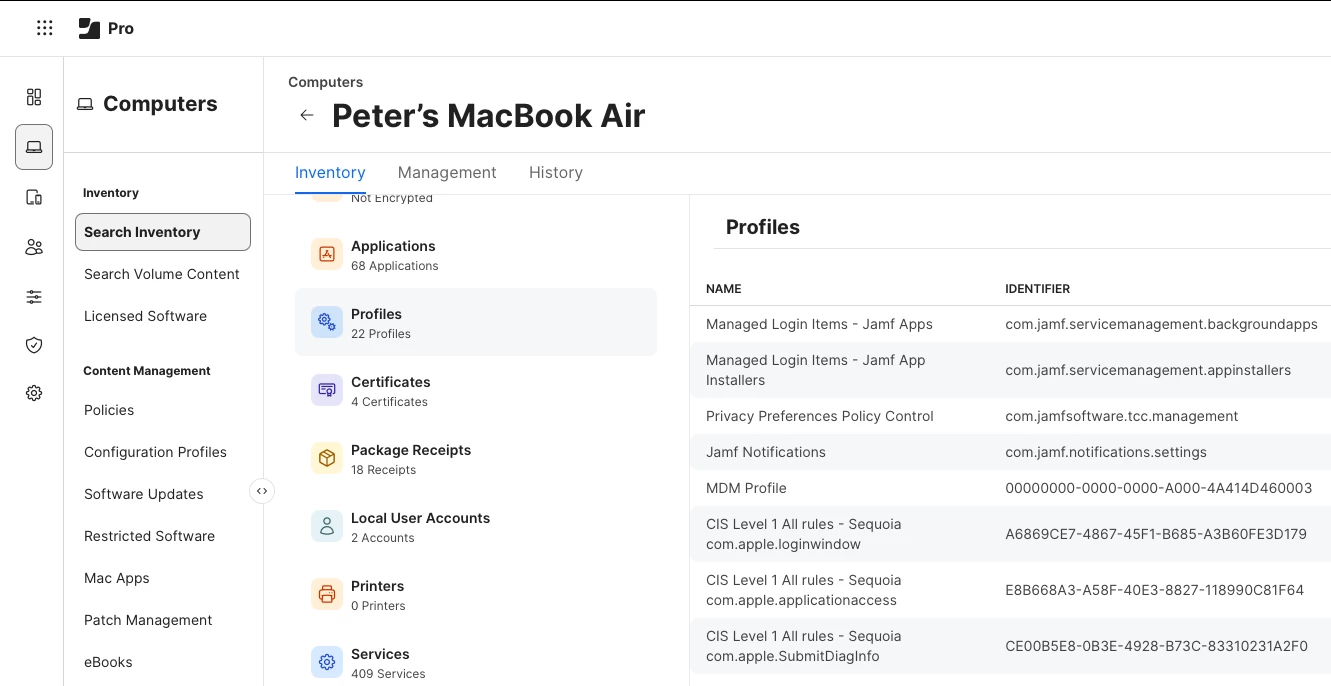This screenshot has width=1331, height=686.
Task: Click identifier CE00B5E8-0B3E-4928-B73C-83310231A2F0
Action: tap(1156, 646)
